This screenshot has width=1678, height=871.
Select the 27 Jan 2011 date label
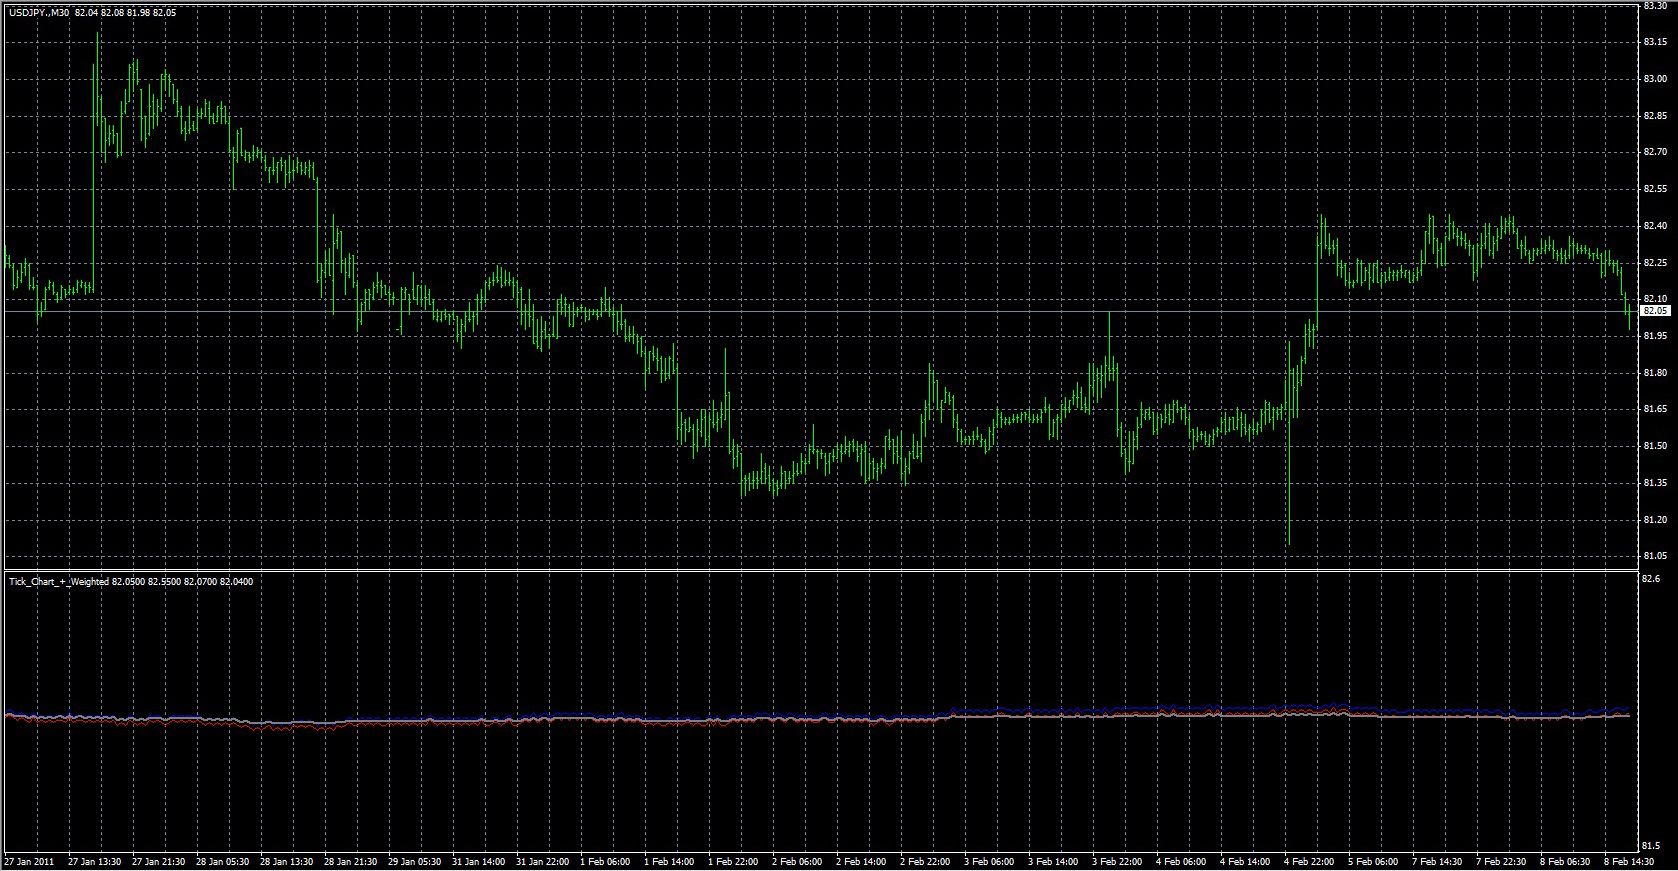point(30,861)
